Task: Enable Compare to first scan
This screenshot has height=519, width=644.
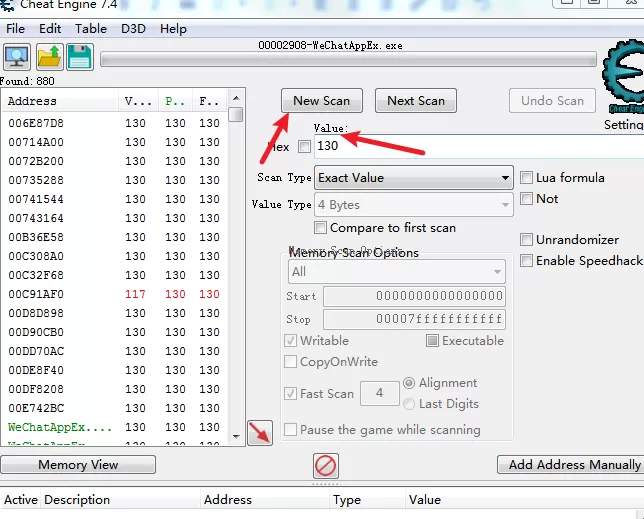Action: click(x=320, y=227)
